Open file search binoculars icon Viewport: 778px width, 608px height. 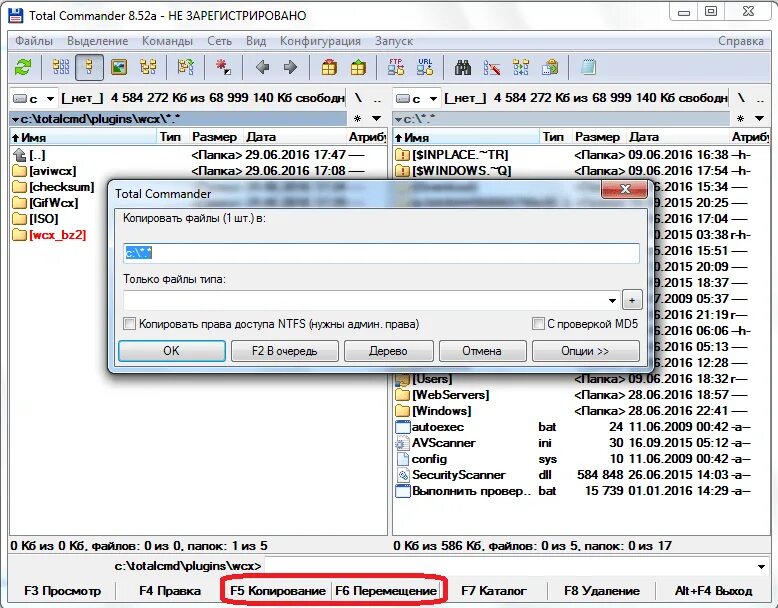coord(462,67)
